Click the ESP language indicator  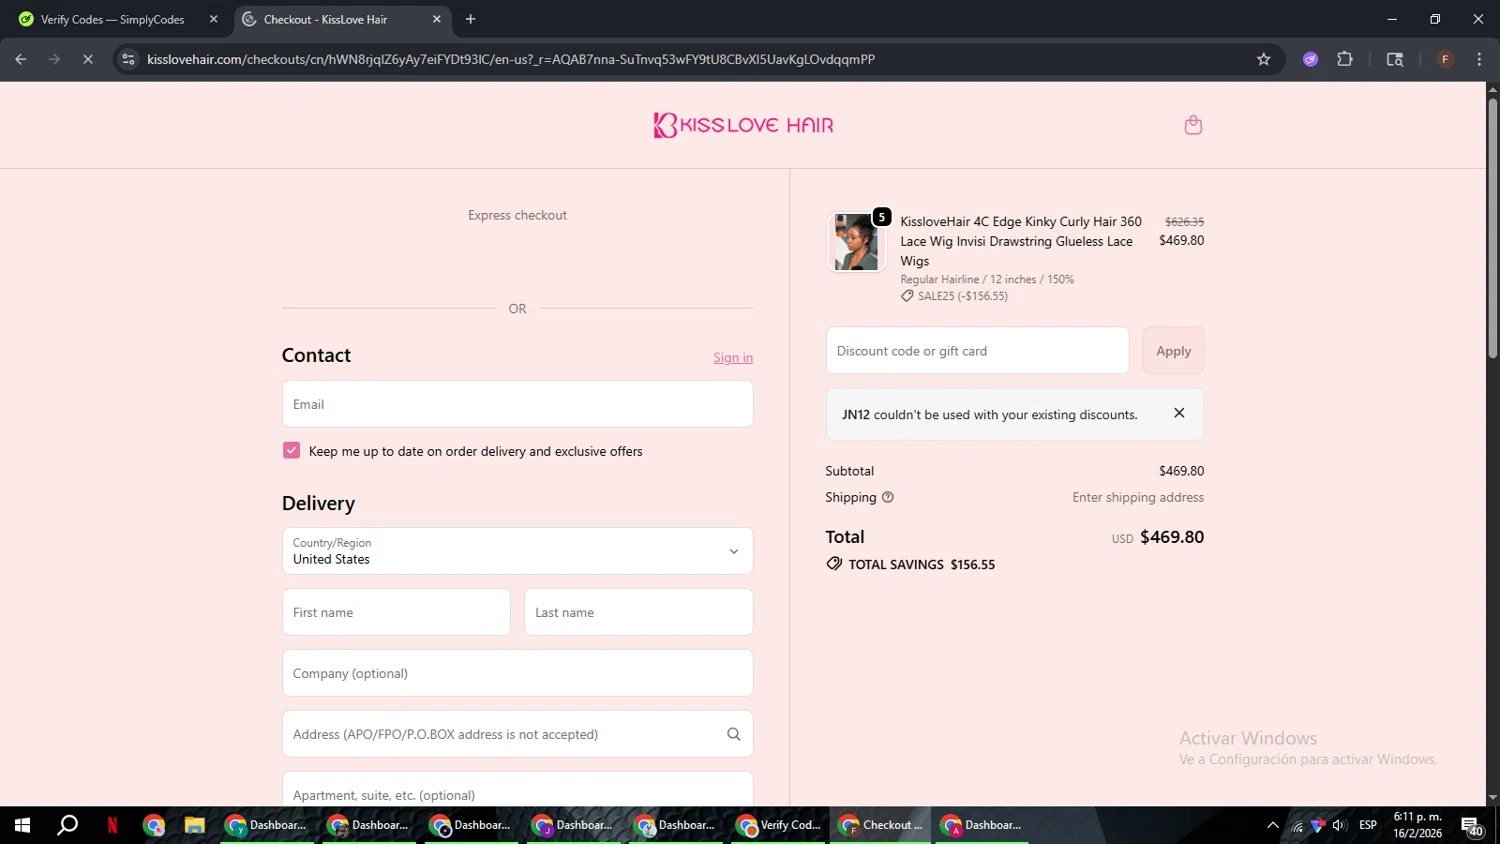point(1368,825)
